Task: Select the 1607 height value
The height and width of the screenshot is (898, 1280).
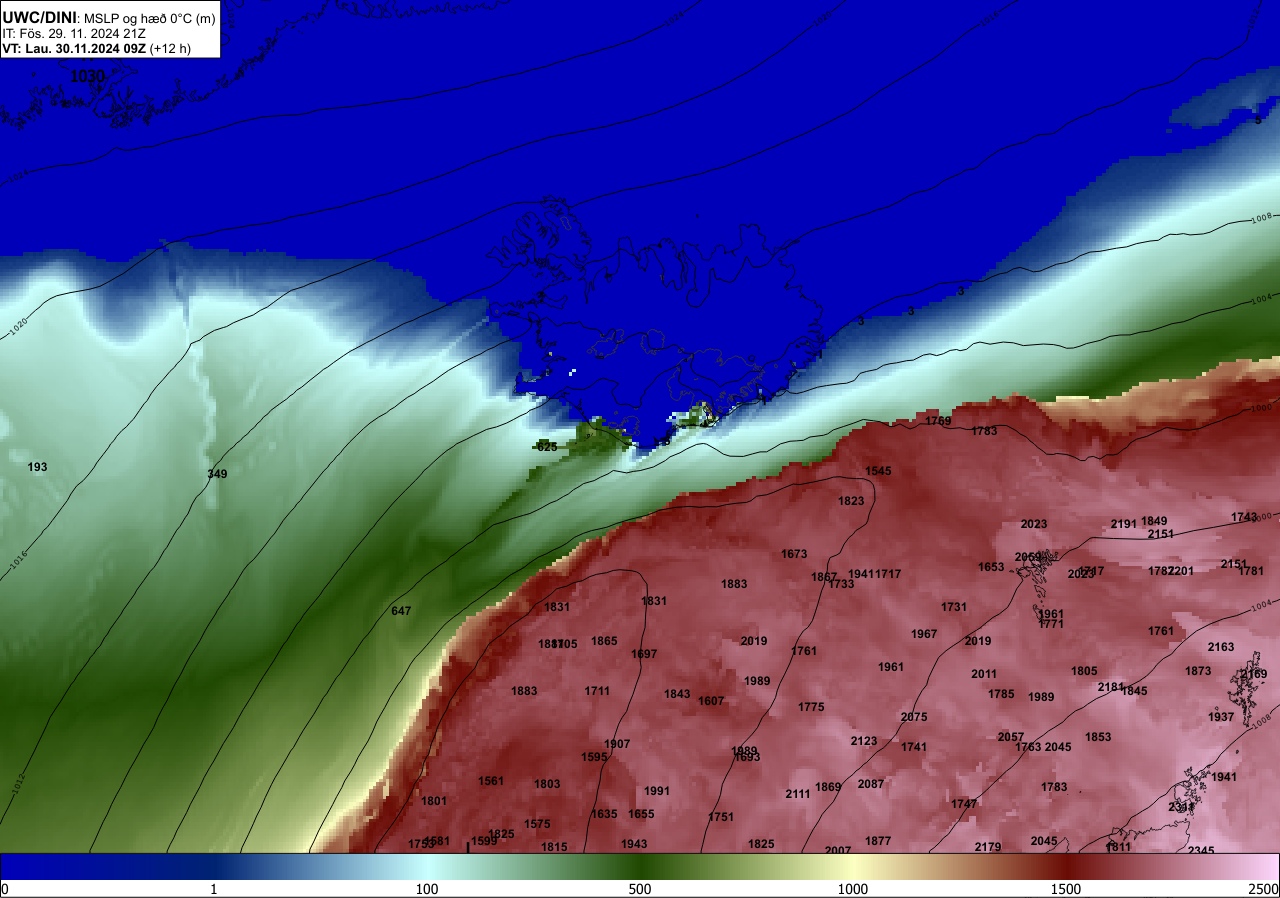Action: (x=711, y=701)
